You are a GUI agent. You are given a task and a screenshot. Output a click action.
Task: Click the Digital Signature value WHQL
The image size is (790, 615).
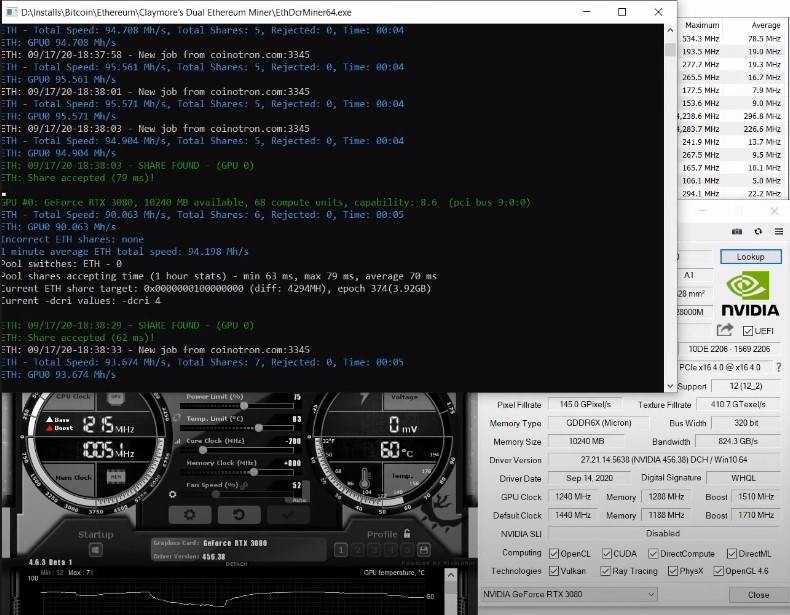tap(744, 478)
